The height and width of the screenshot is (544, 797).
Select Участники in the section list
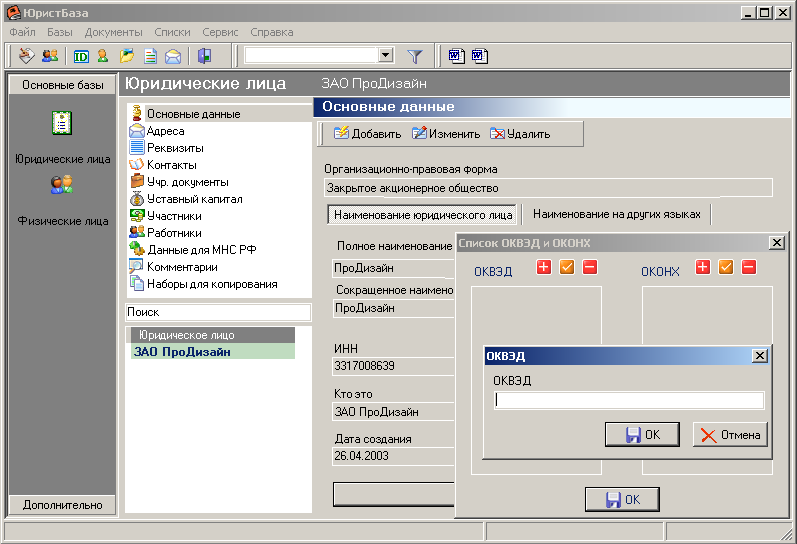pyautogui.click(x=220, y=216)
